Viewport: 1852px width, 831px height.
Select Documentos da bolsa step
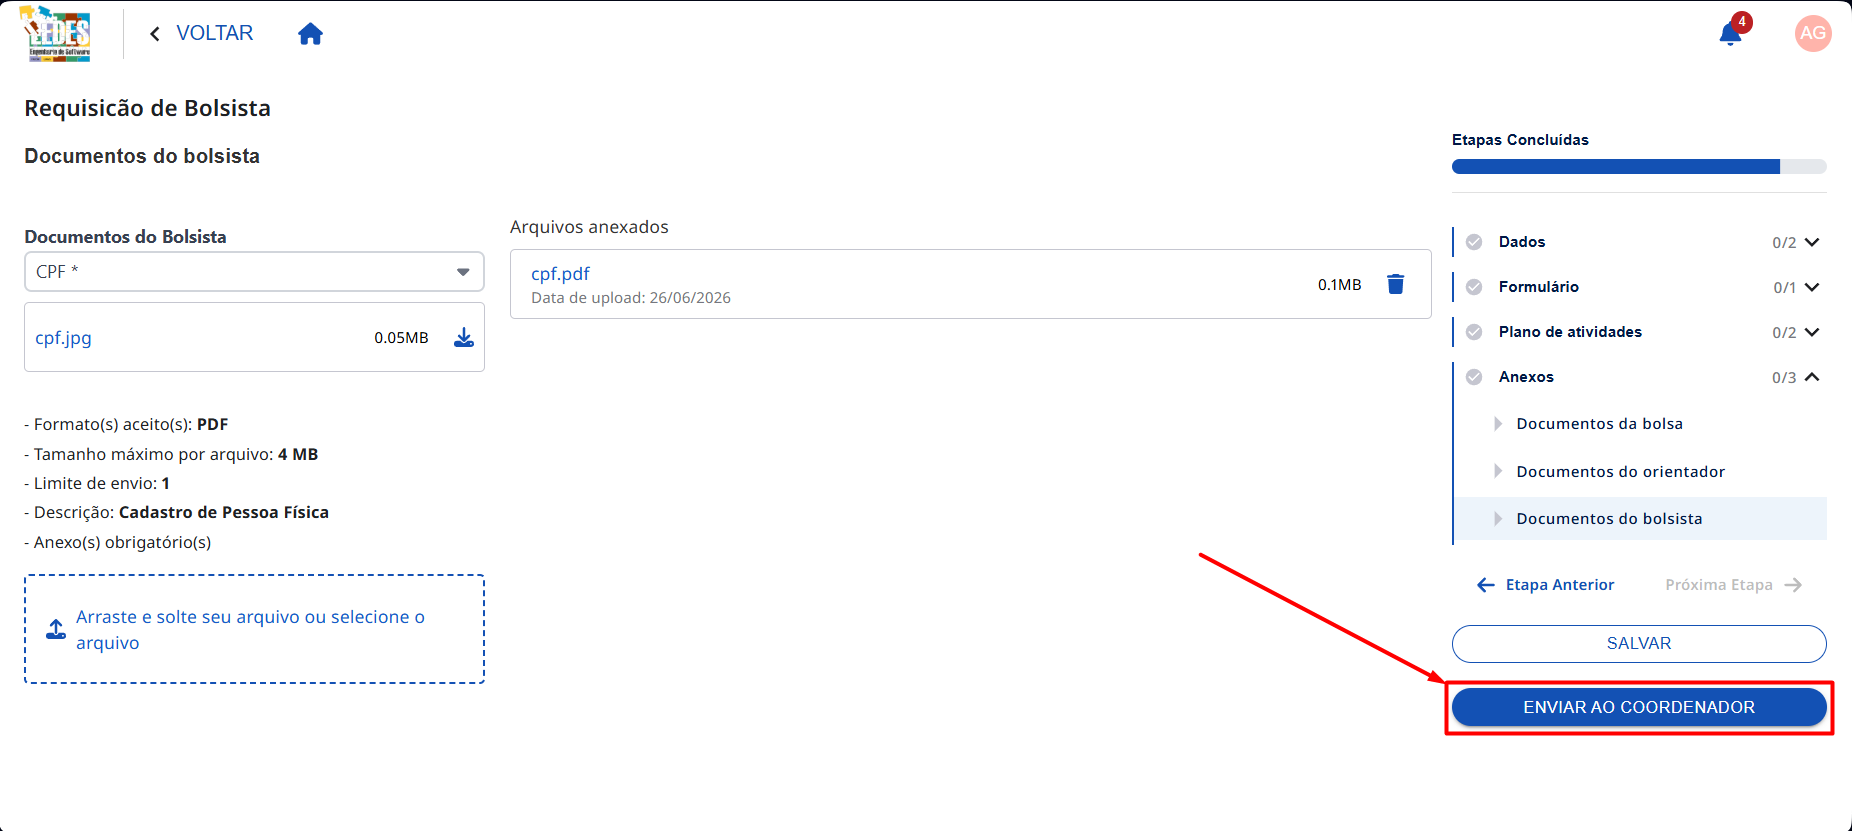coord(1599,424)
